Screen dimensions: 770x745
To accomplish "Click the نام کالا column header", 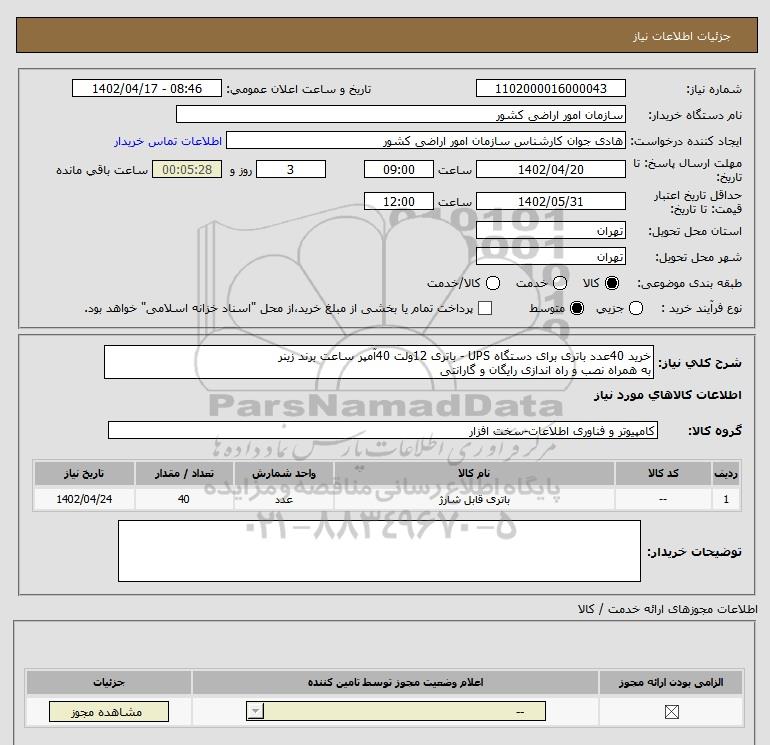I will click(474, 473).
